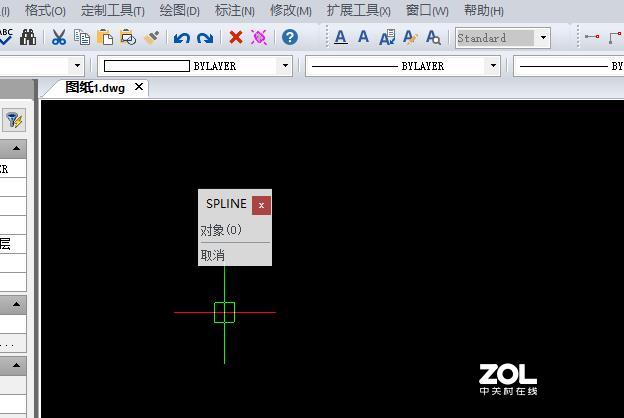This screenshot has width=624, height=418.
Task: Collapse the middle properties panel section
Action: (x=16, y=304)
